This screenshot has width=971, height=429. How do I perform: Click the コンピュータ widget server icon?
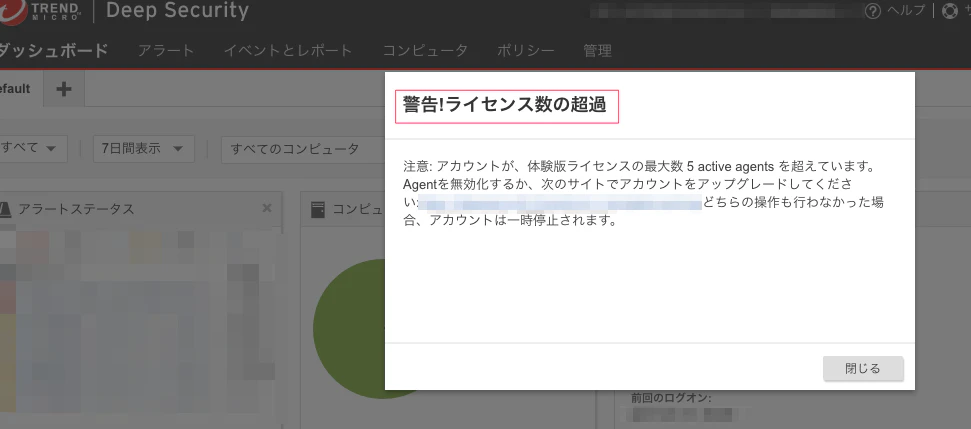click(x=318, y=209)
